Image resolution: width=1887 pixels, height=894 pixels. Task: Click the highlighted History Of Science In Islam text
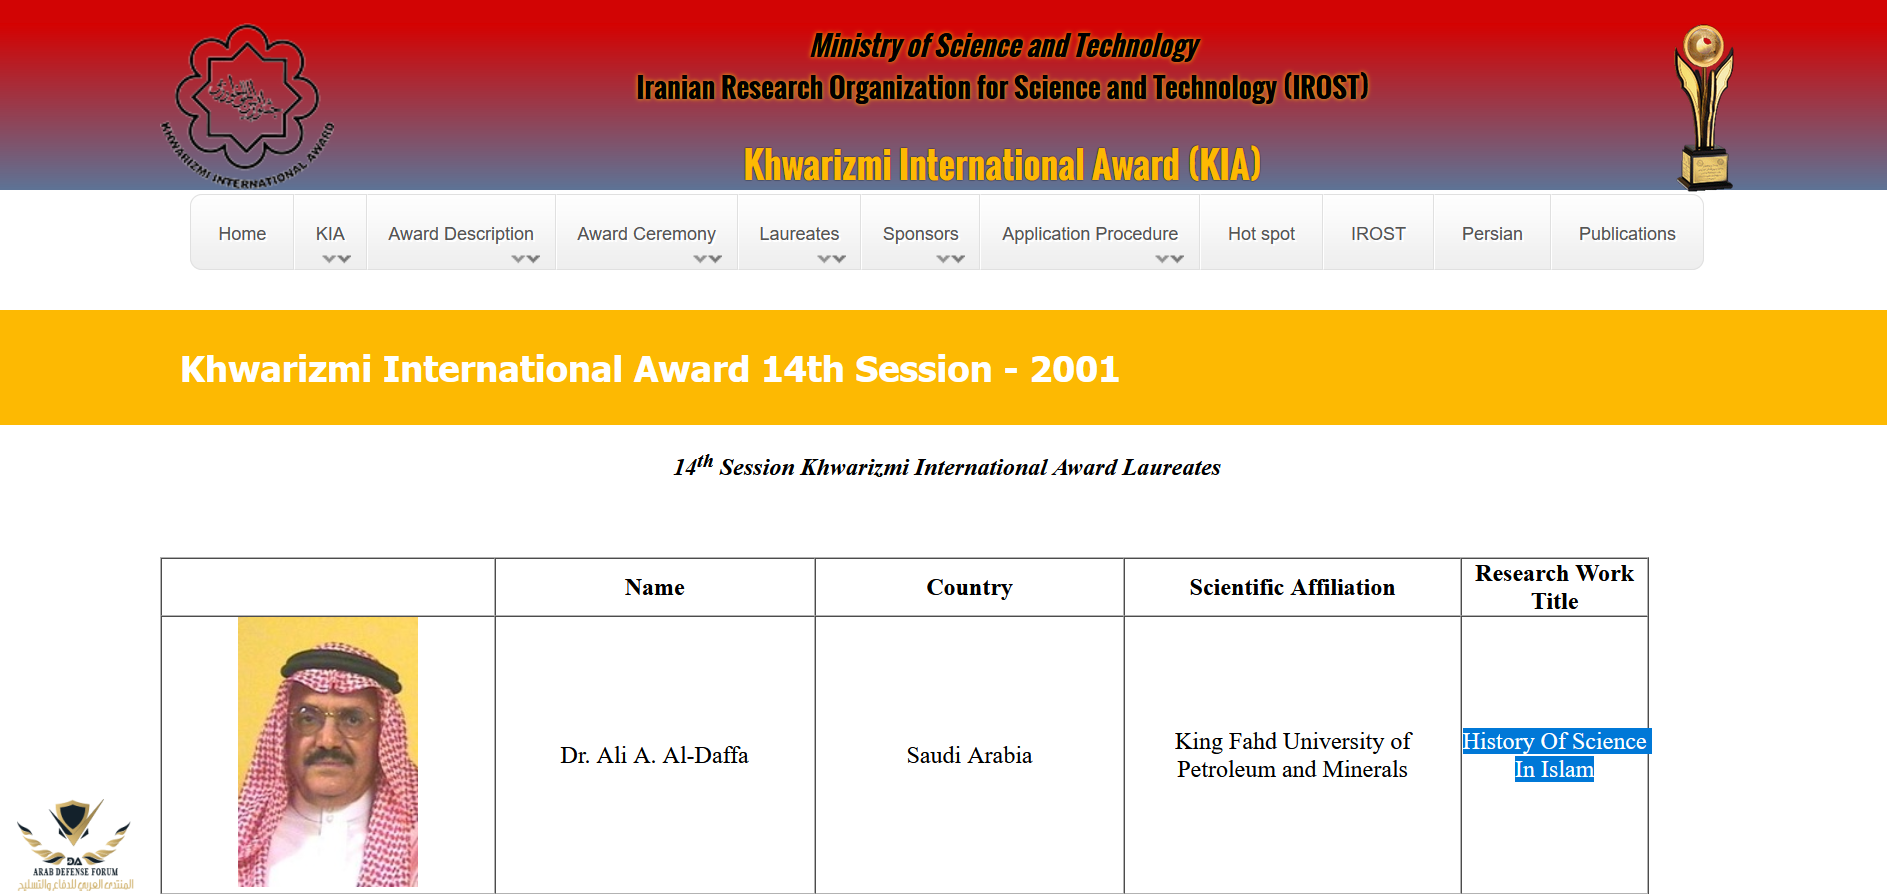click(x=1555, y=755)
